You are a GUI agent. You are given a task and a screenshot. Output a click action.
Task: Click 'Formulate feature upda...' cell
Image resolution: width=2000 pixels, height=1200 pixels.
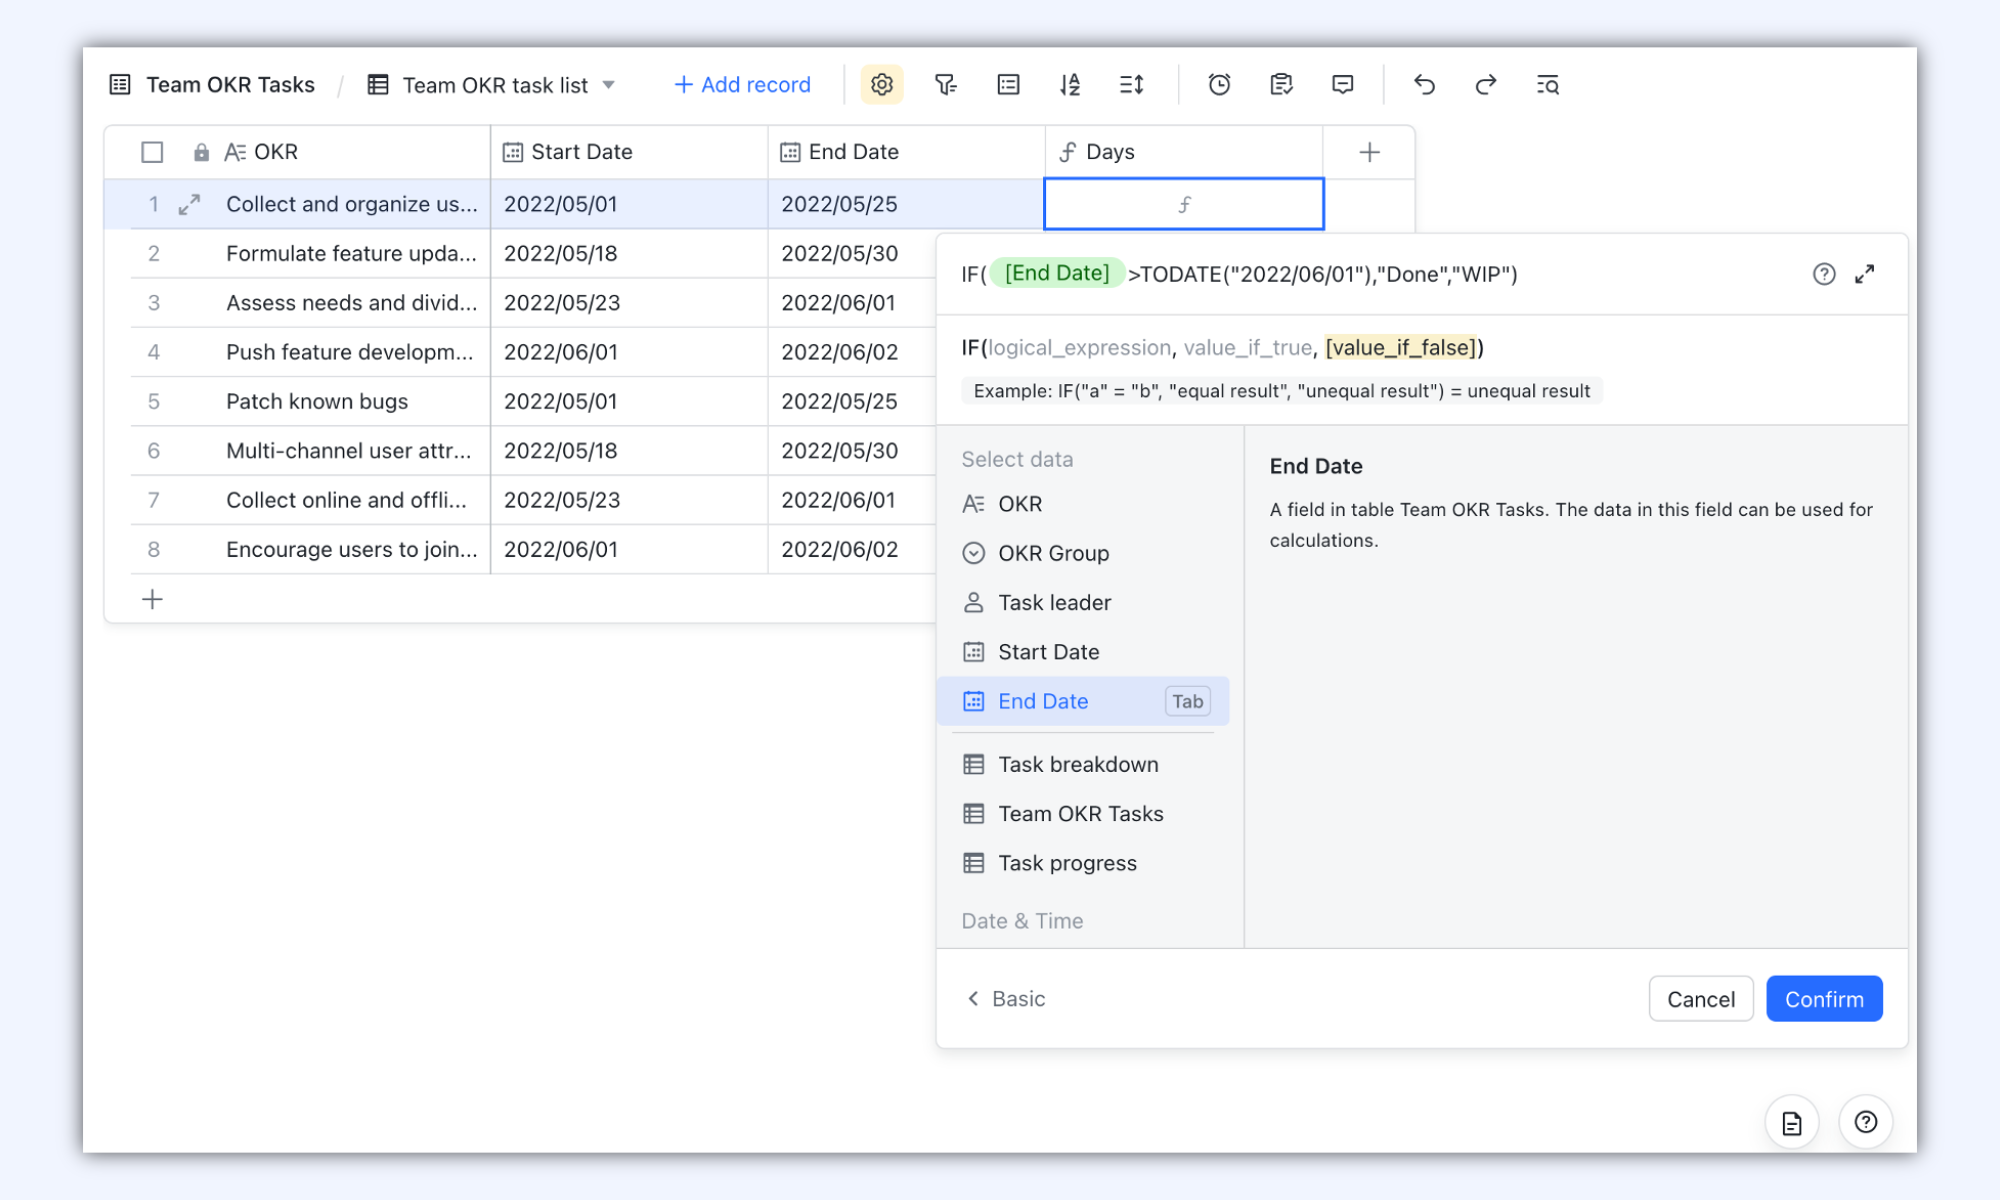tap(352, 253)
